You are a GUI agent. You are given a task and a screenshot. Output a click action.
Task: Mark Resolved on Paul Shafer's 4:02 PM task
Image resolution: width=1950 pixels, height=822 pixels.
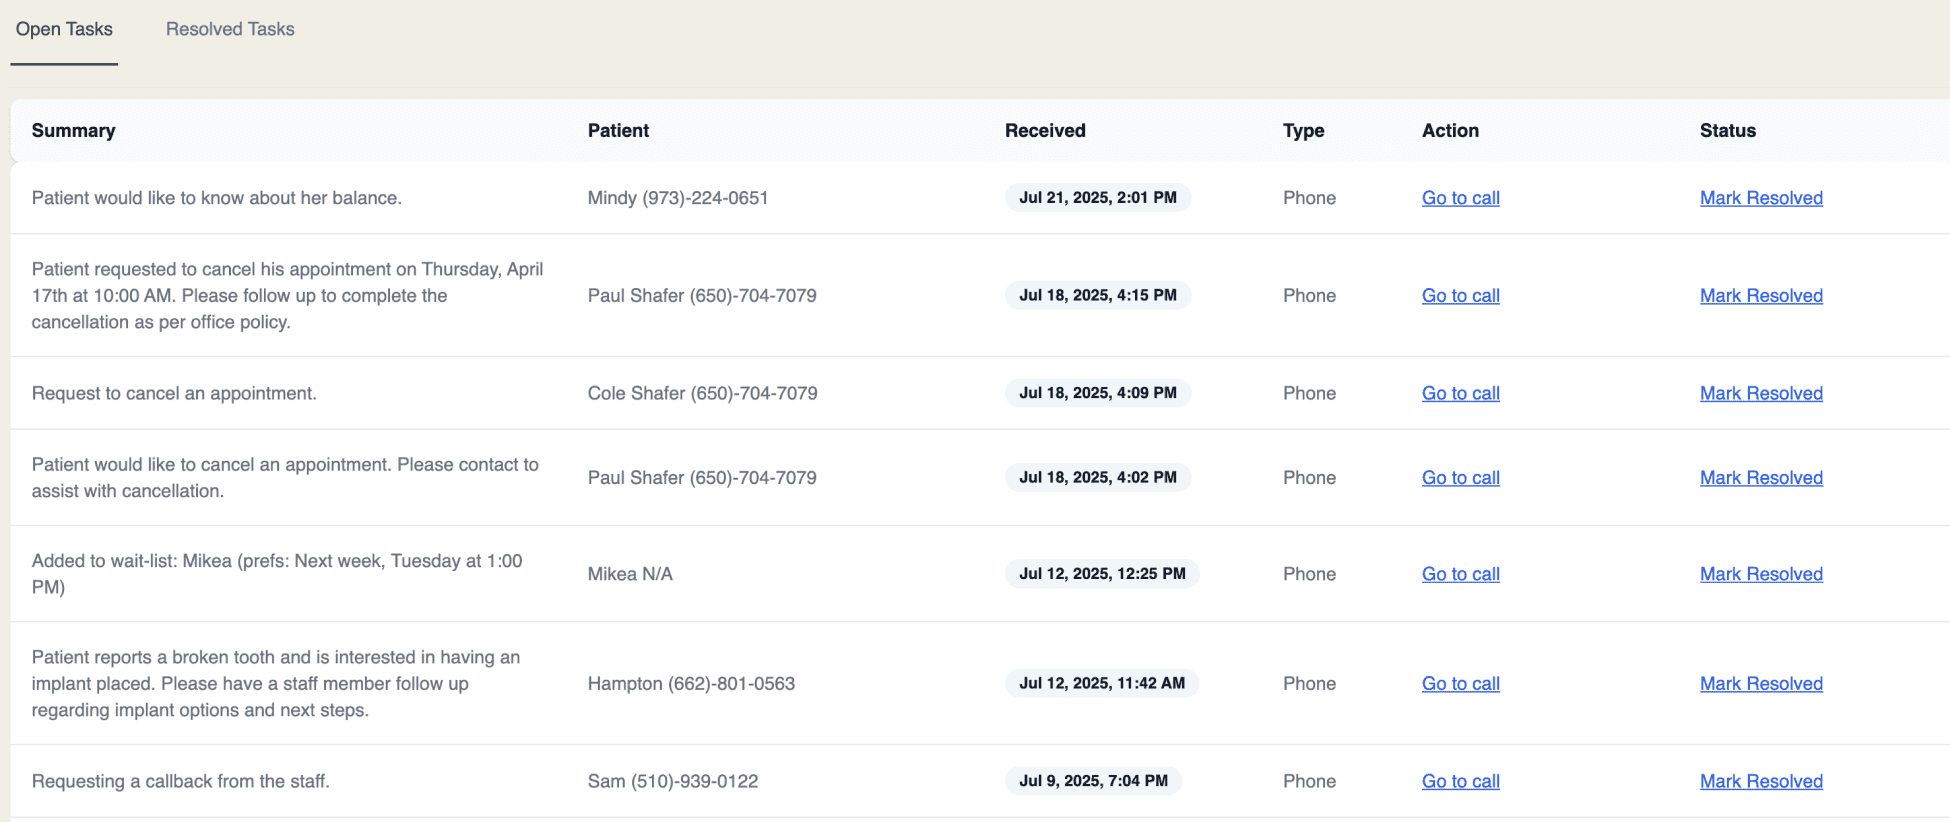point(1761,478)
